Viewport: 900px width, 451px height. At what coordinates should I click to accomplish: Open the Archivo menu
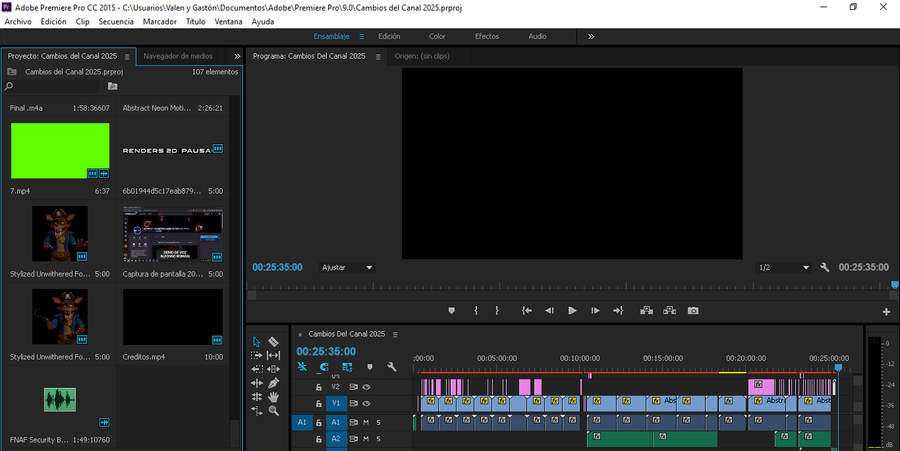[18, 21]
